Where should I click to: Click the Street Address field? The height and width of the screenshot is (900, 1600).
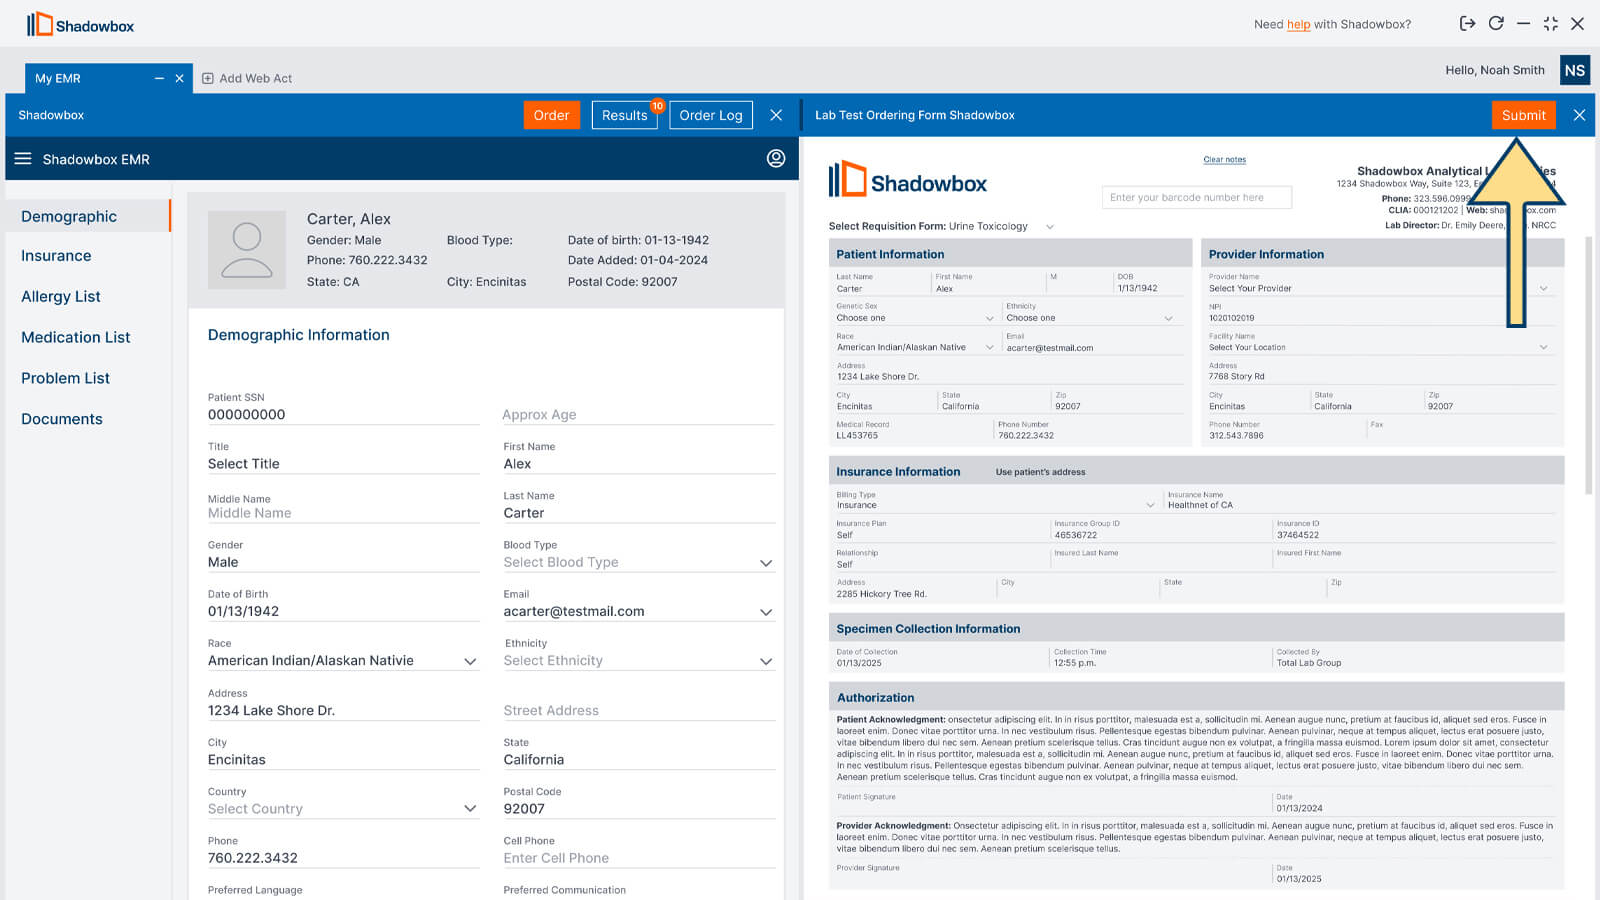point(639,710)
